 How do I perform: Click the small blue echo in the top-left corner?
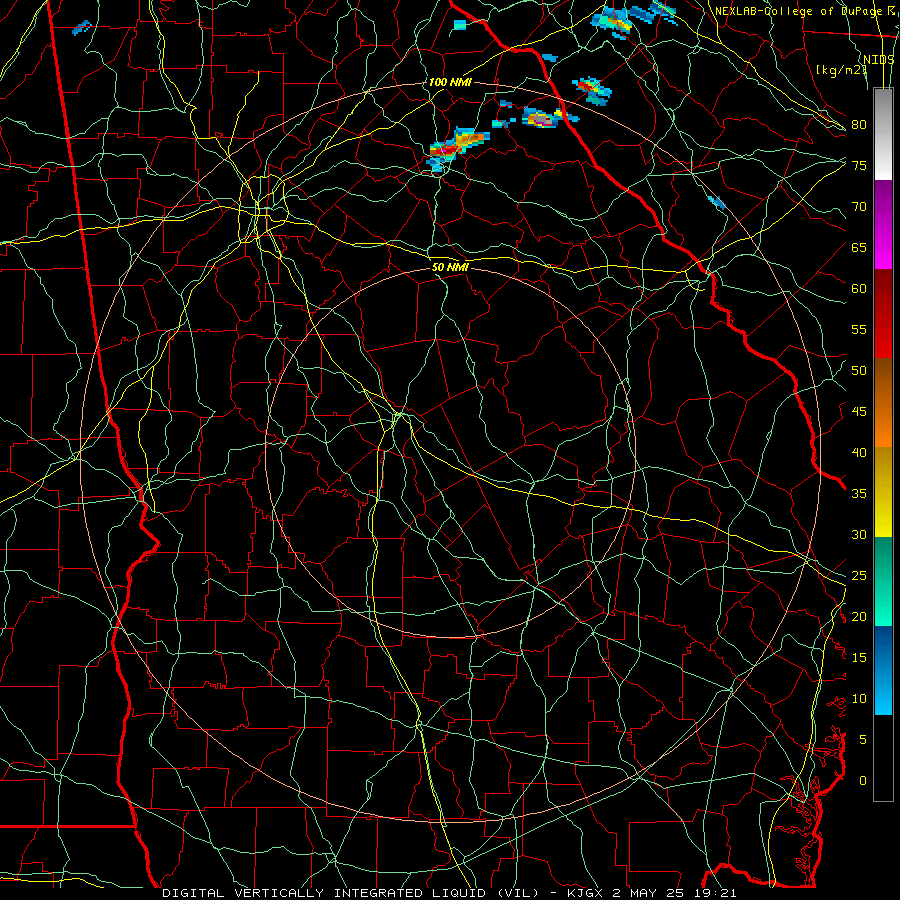(x=82, y=27)
